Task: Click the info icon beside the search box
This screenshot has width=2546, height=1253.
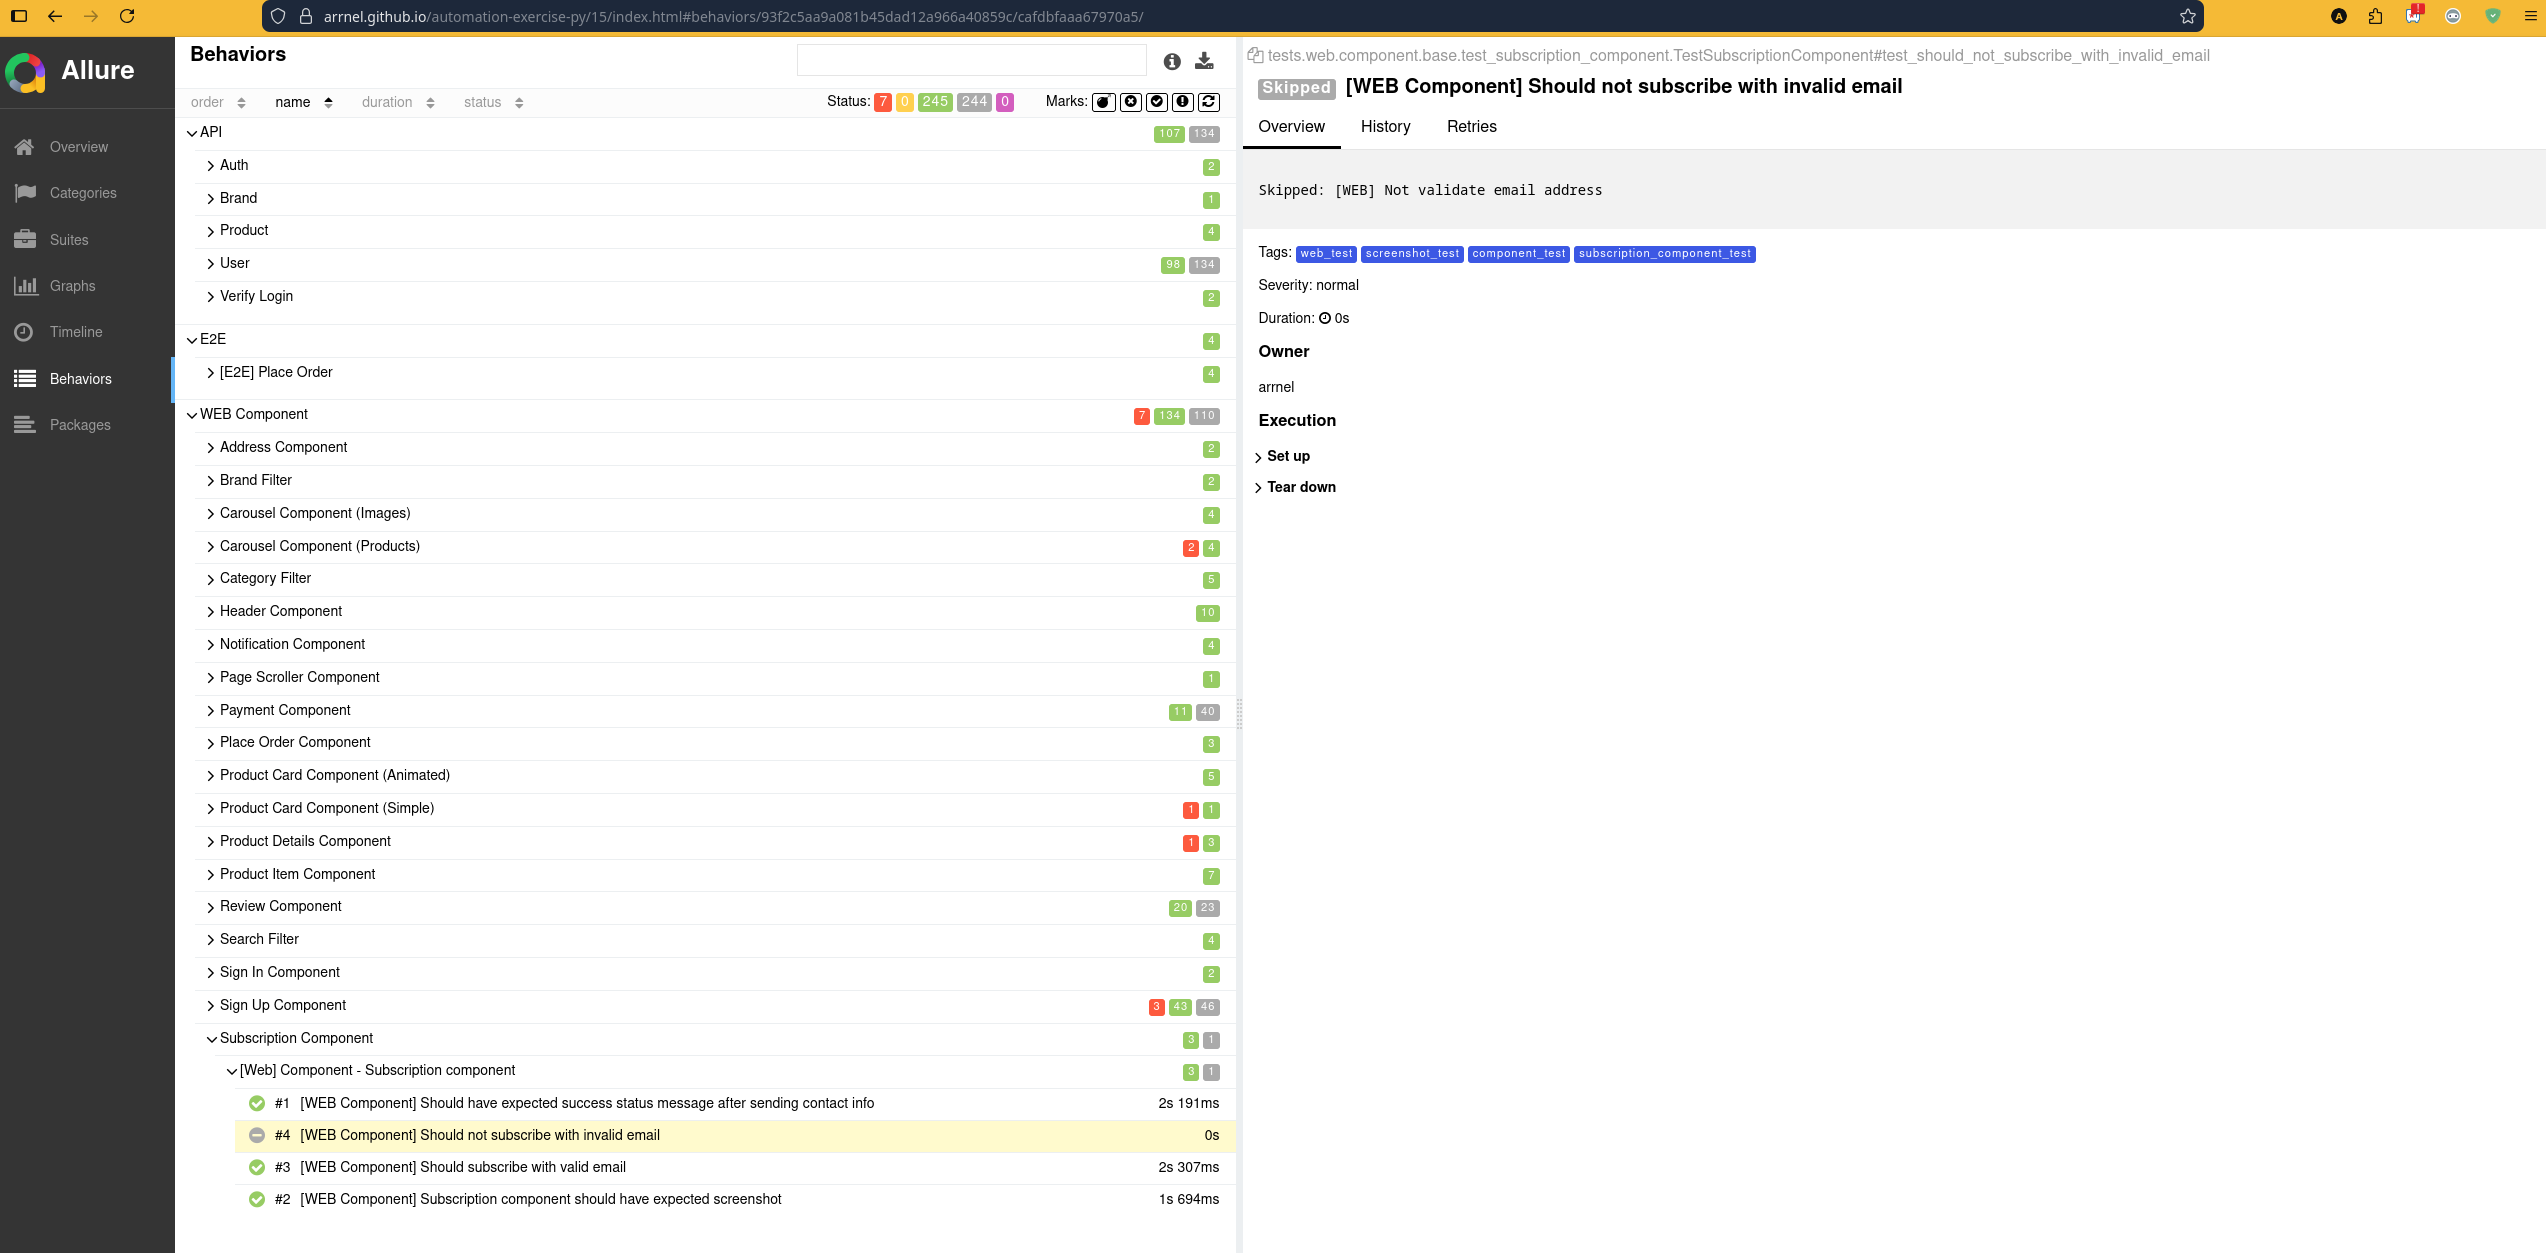Action: tap(1172, 61)
